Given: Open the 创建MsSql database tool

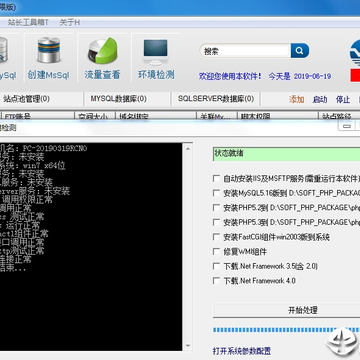Looking at the screenshot, I should 49,57.
